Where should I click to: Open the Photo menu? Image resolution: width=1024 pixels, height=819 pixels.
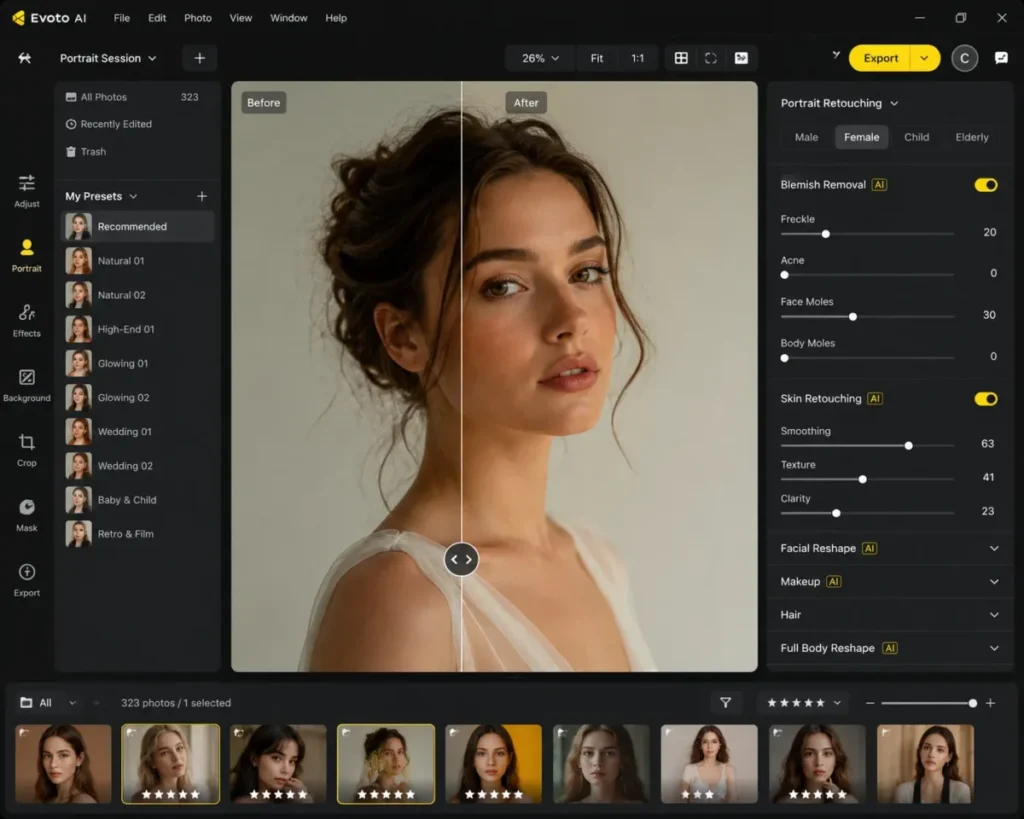(198, 18)
